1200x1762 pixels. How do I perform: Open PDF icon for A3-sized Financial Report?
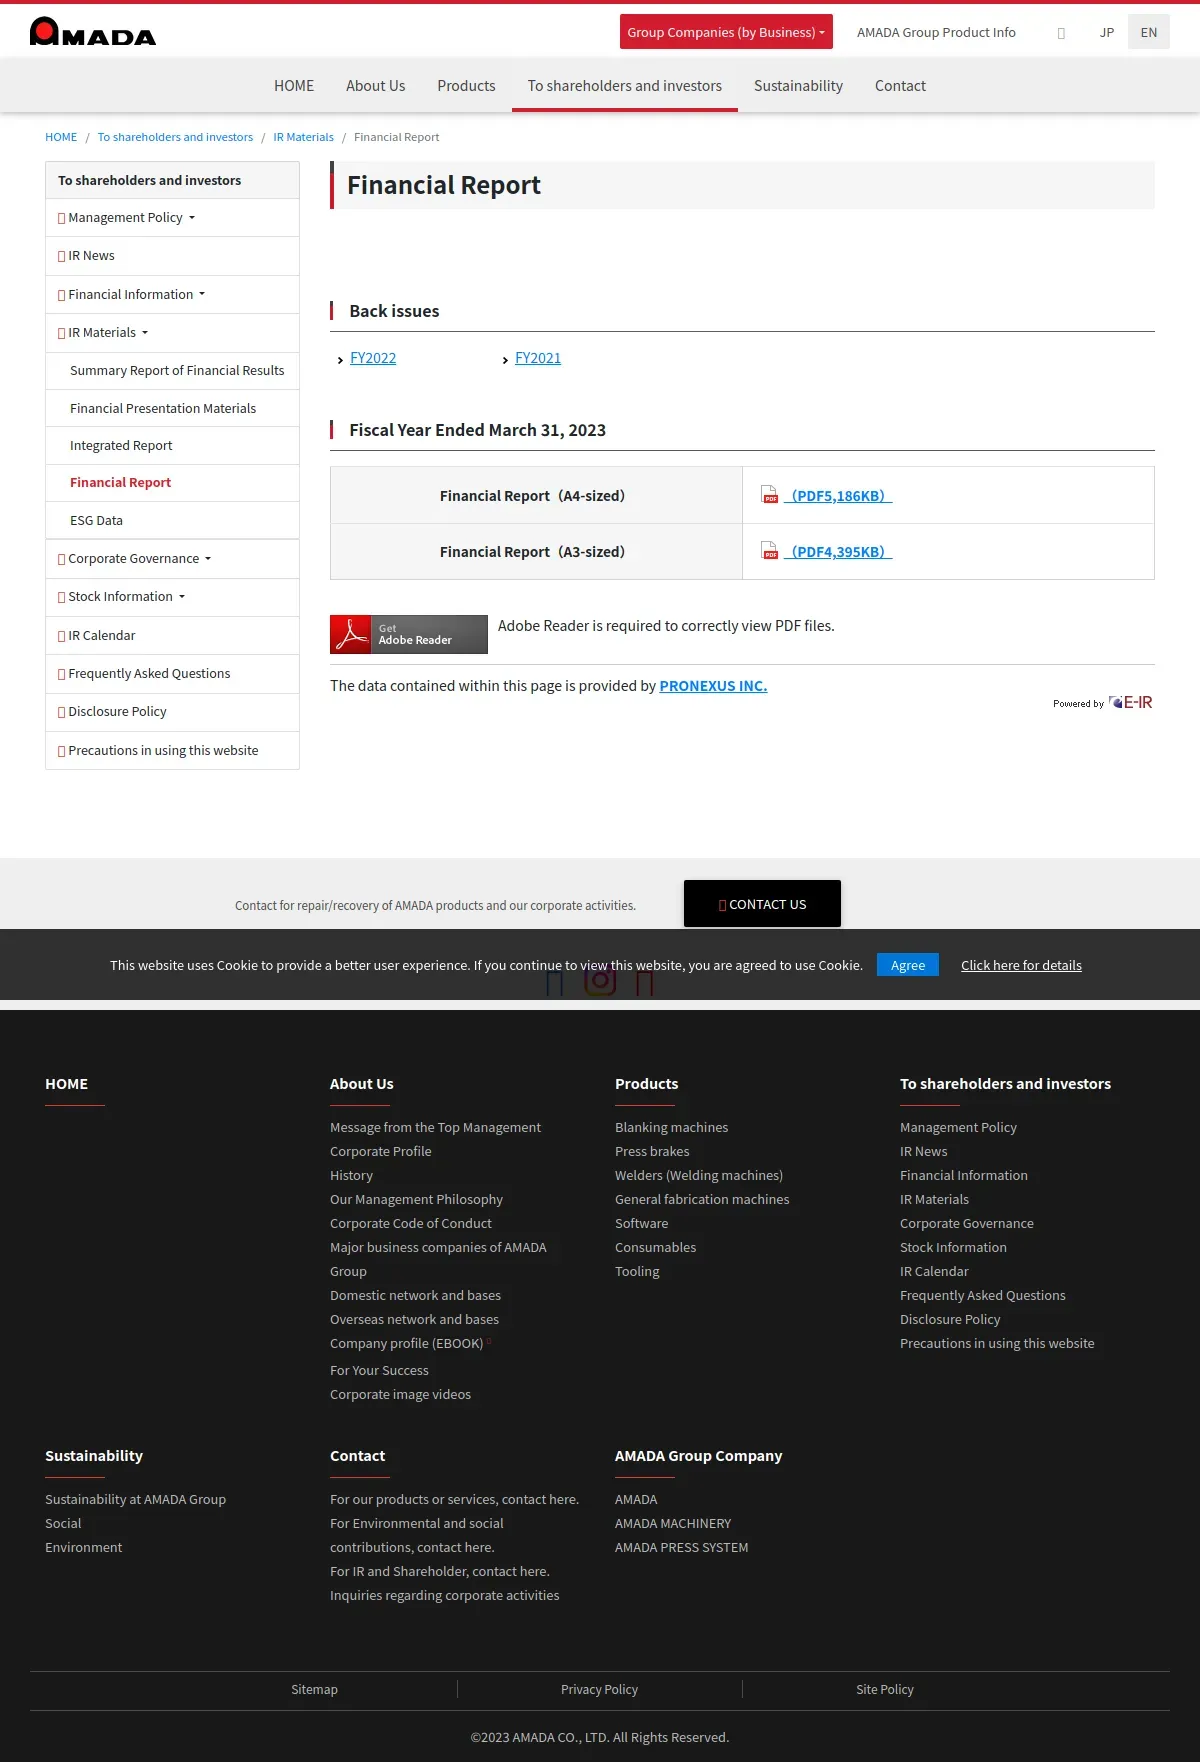click(x=770, y=551)
